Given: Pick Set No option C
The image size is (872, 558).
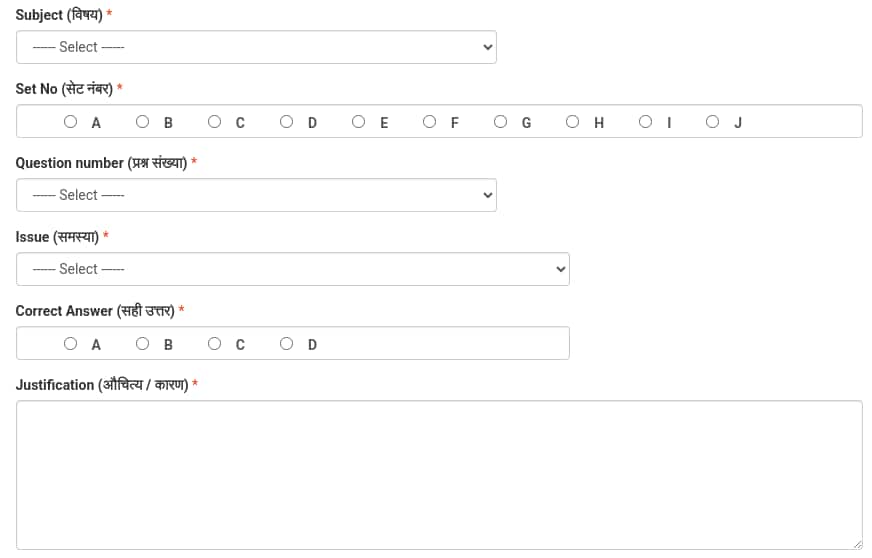Looking at the screenshot, I should (x=214, y=122).
